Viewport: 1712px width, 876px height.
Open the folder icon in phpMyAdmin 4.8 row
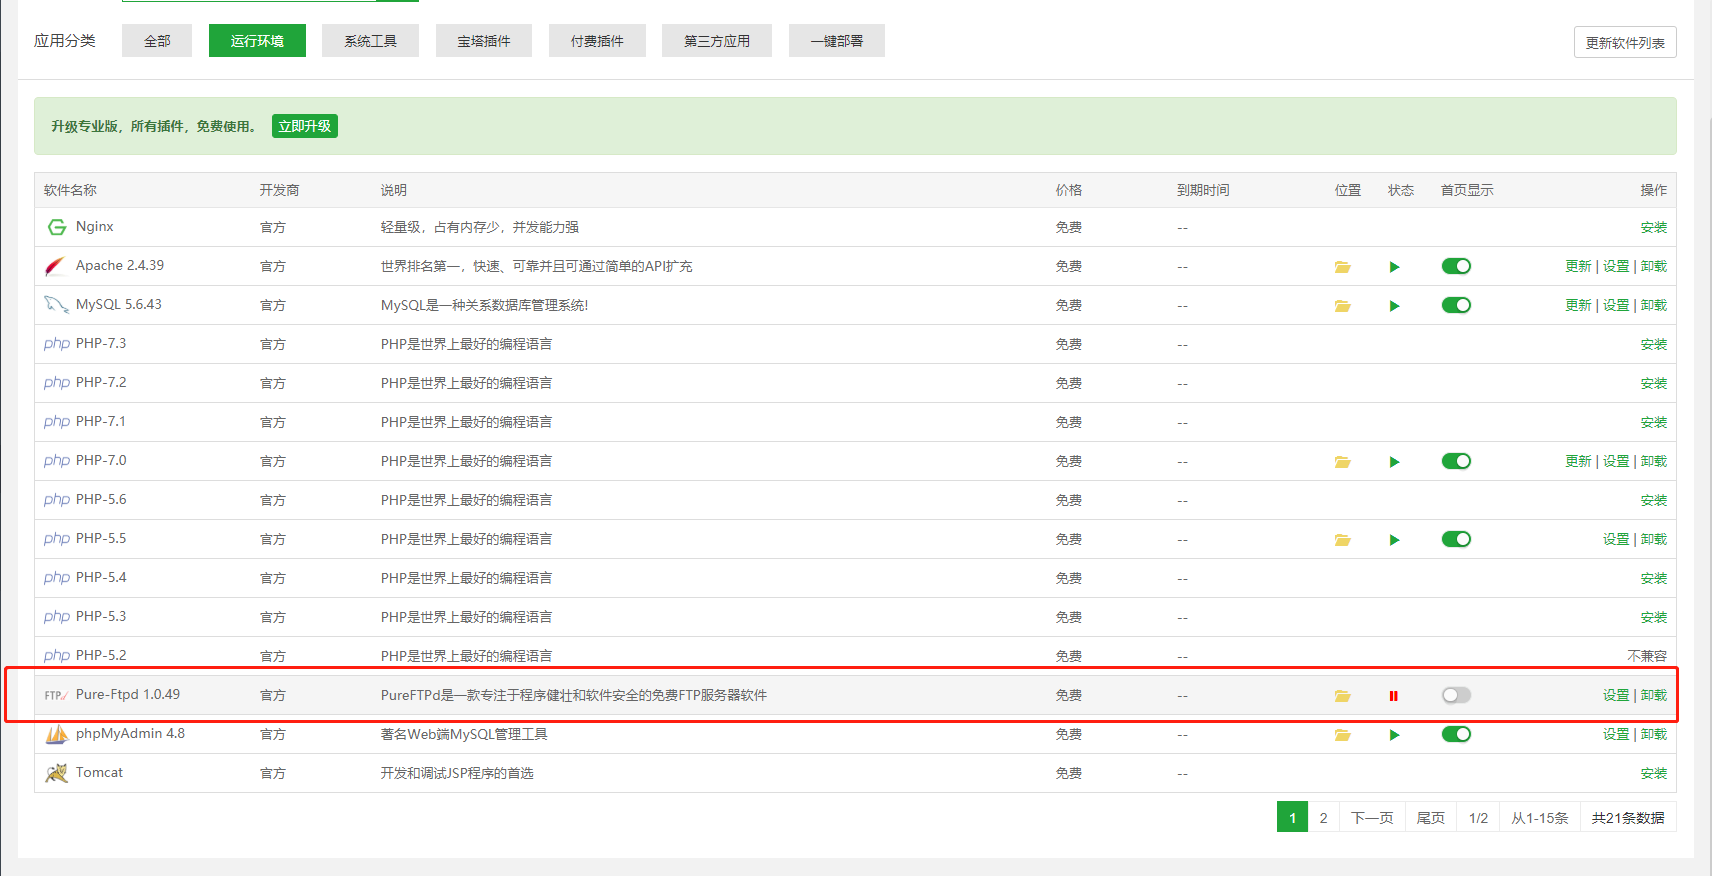point(1342,735)
